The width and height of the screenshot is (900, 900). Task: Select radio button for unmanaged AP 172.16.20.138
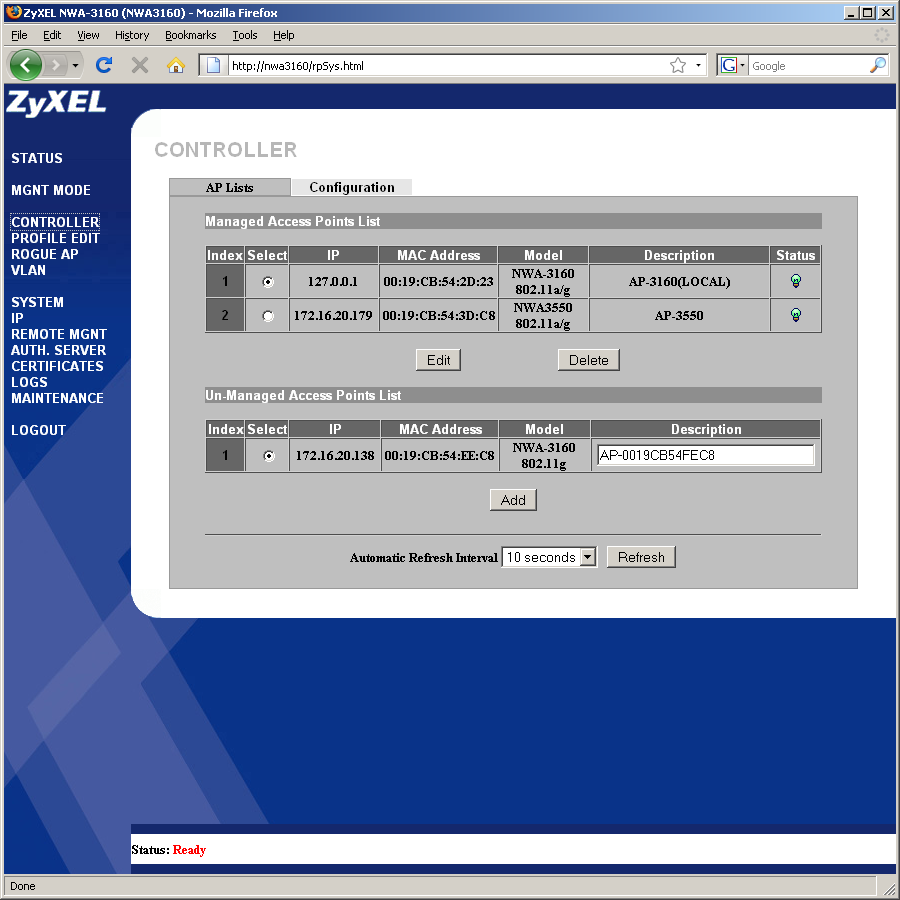269,456
